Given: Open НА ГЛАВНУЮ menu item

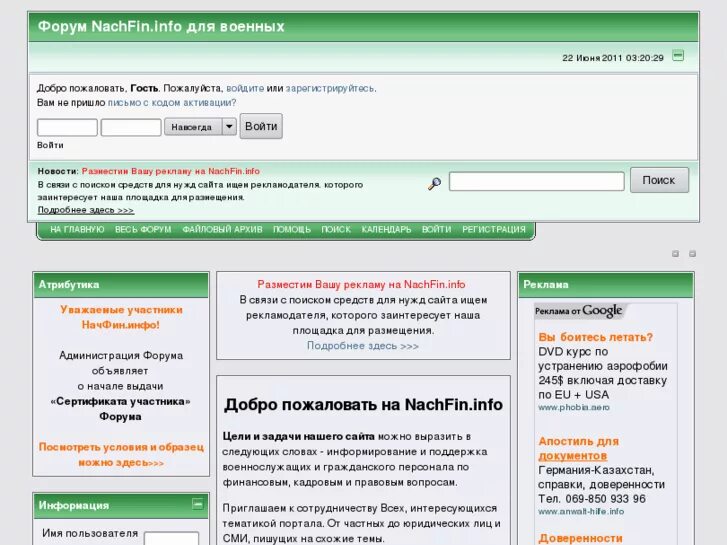Looking at the screenshot, I should [77, 229].
